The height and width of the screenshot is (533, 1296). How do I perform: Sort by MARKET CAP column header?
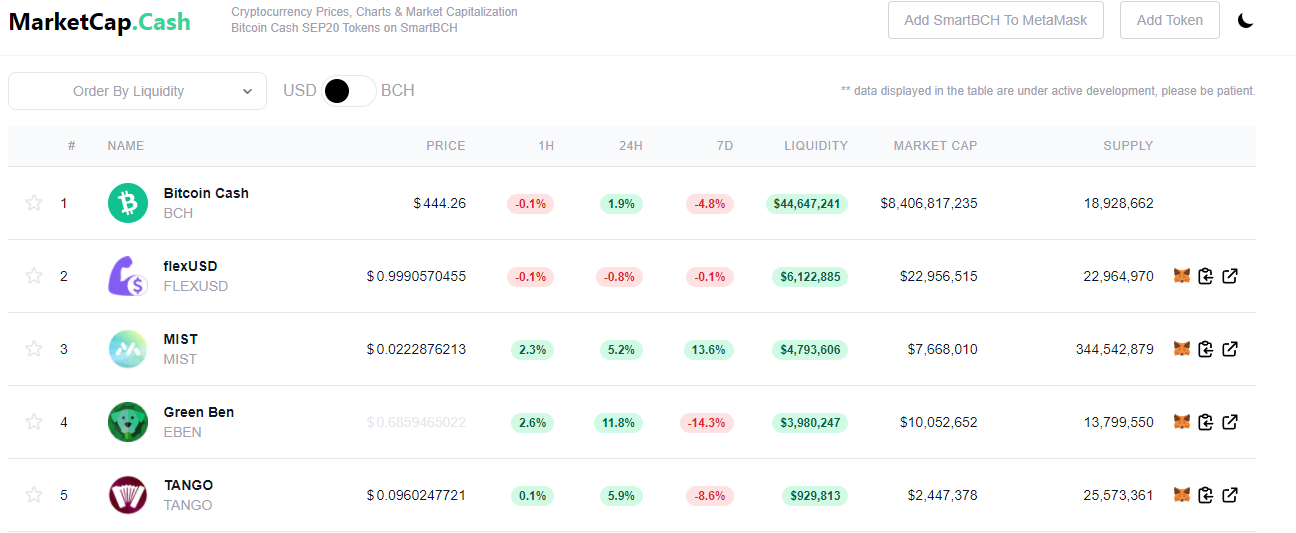[x=936, y=146]
